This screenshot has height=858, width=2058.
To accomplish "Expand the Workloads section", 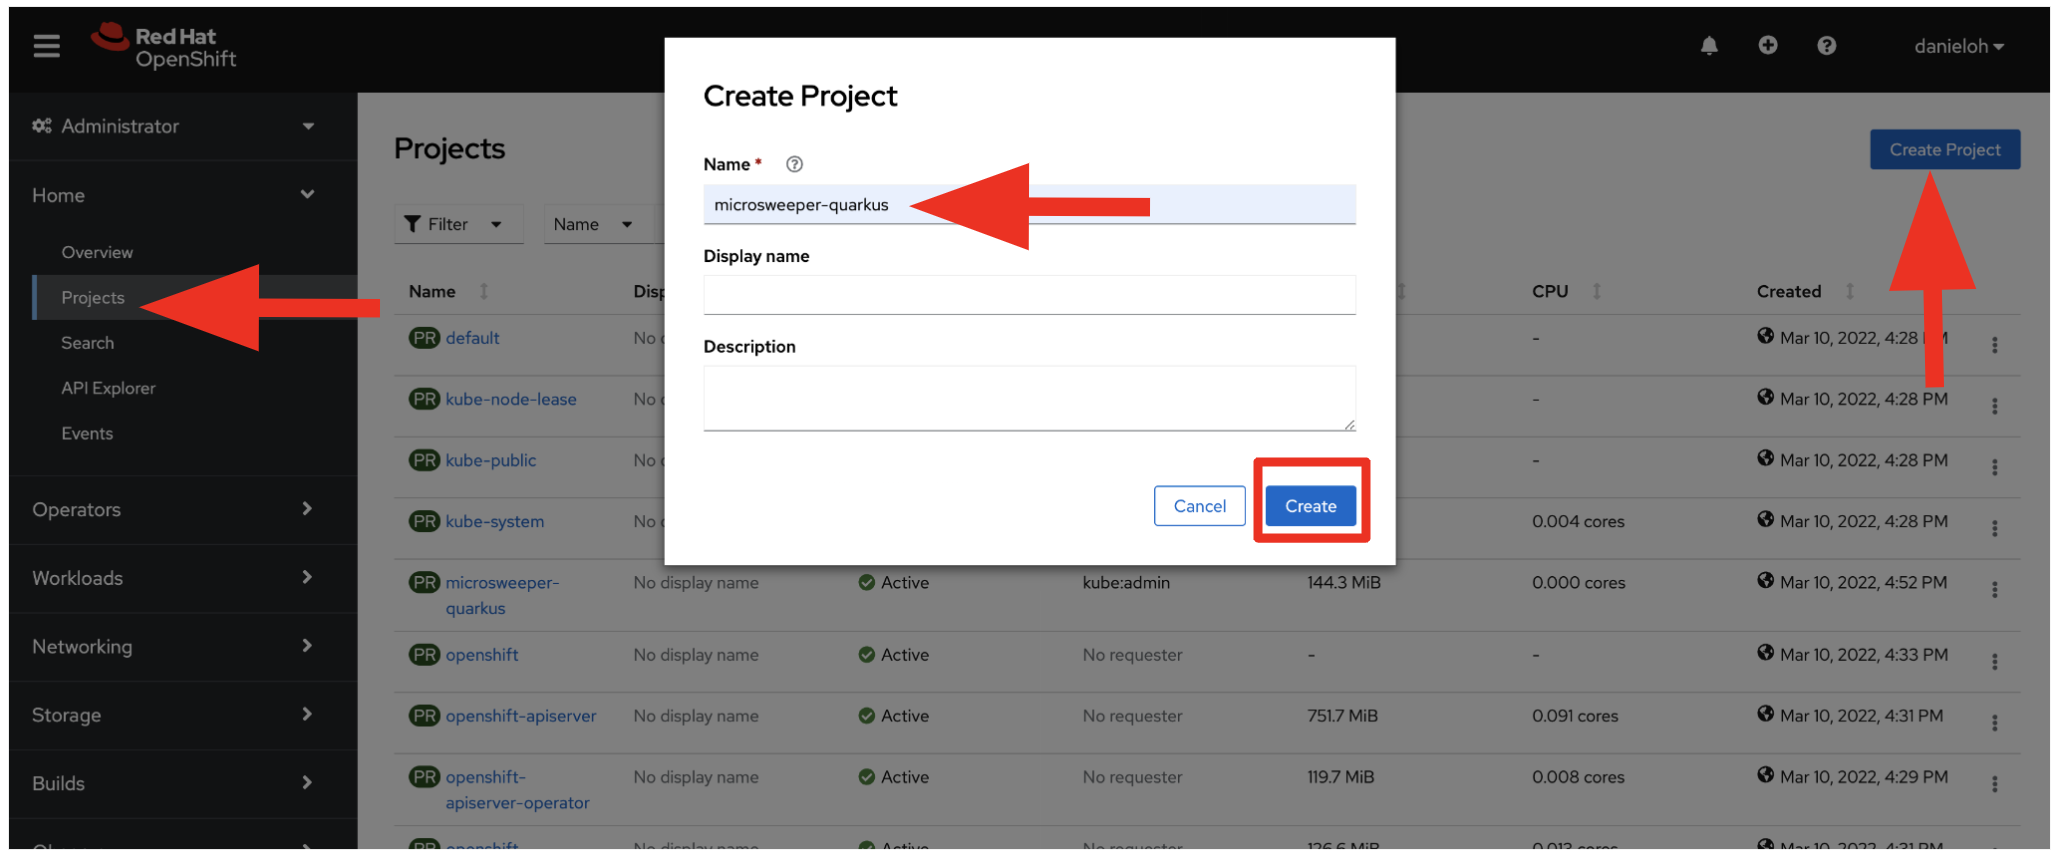I will pos(174,578).
